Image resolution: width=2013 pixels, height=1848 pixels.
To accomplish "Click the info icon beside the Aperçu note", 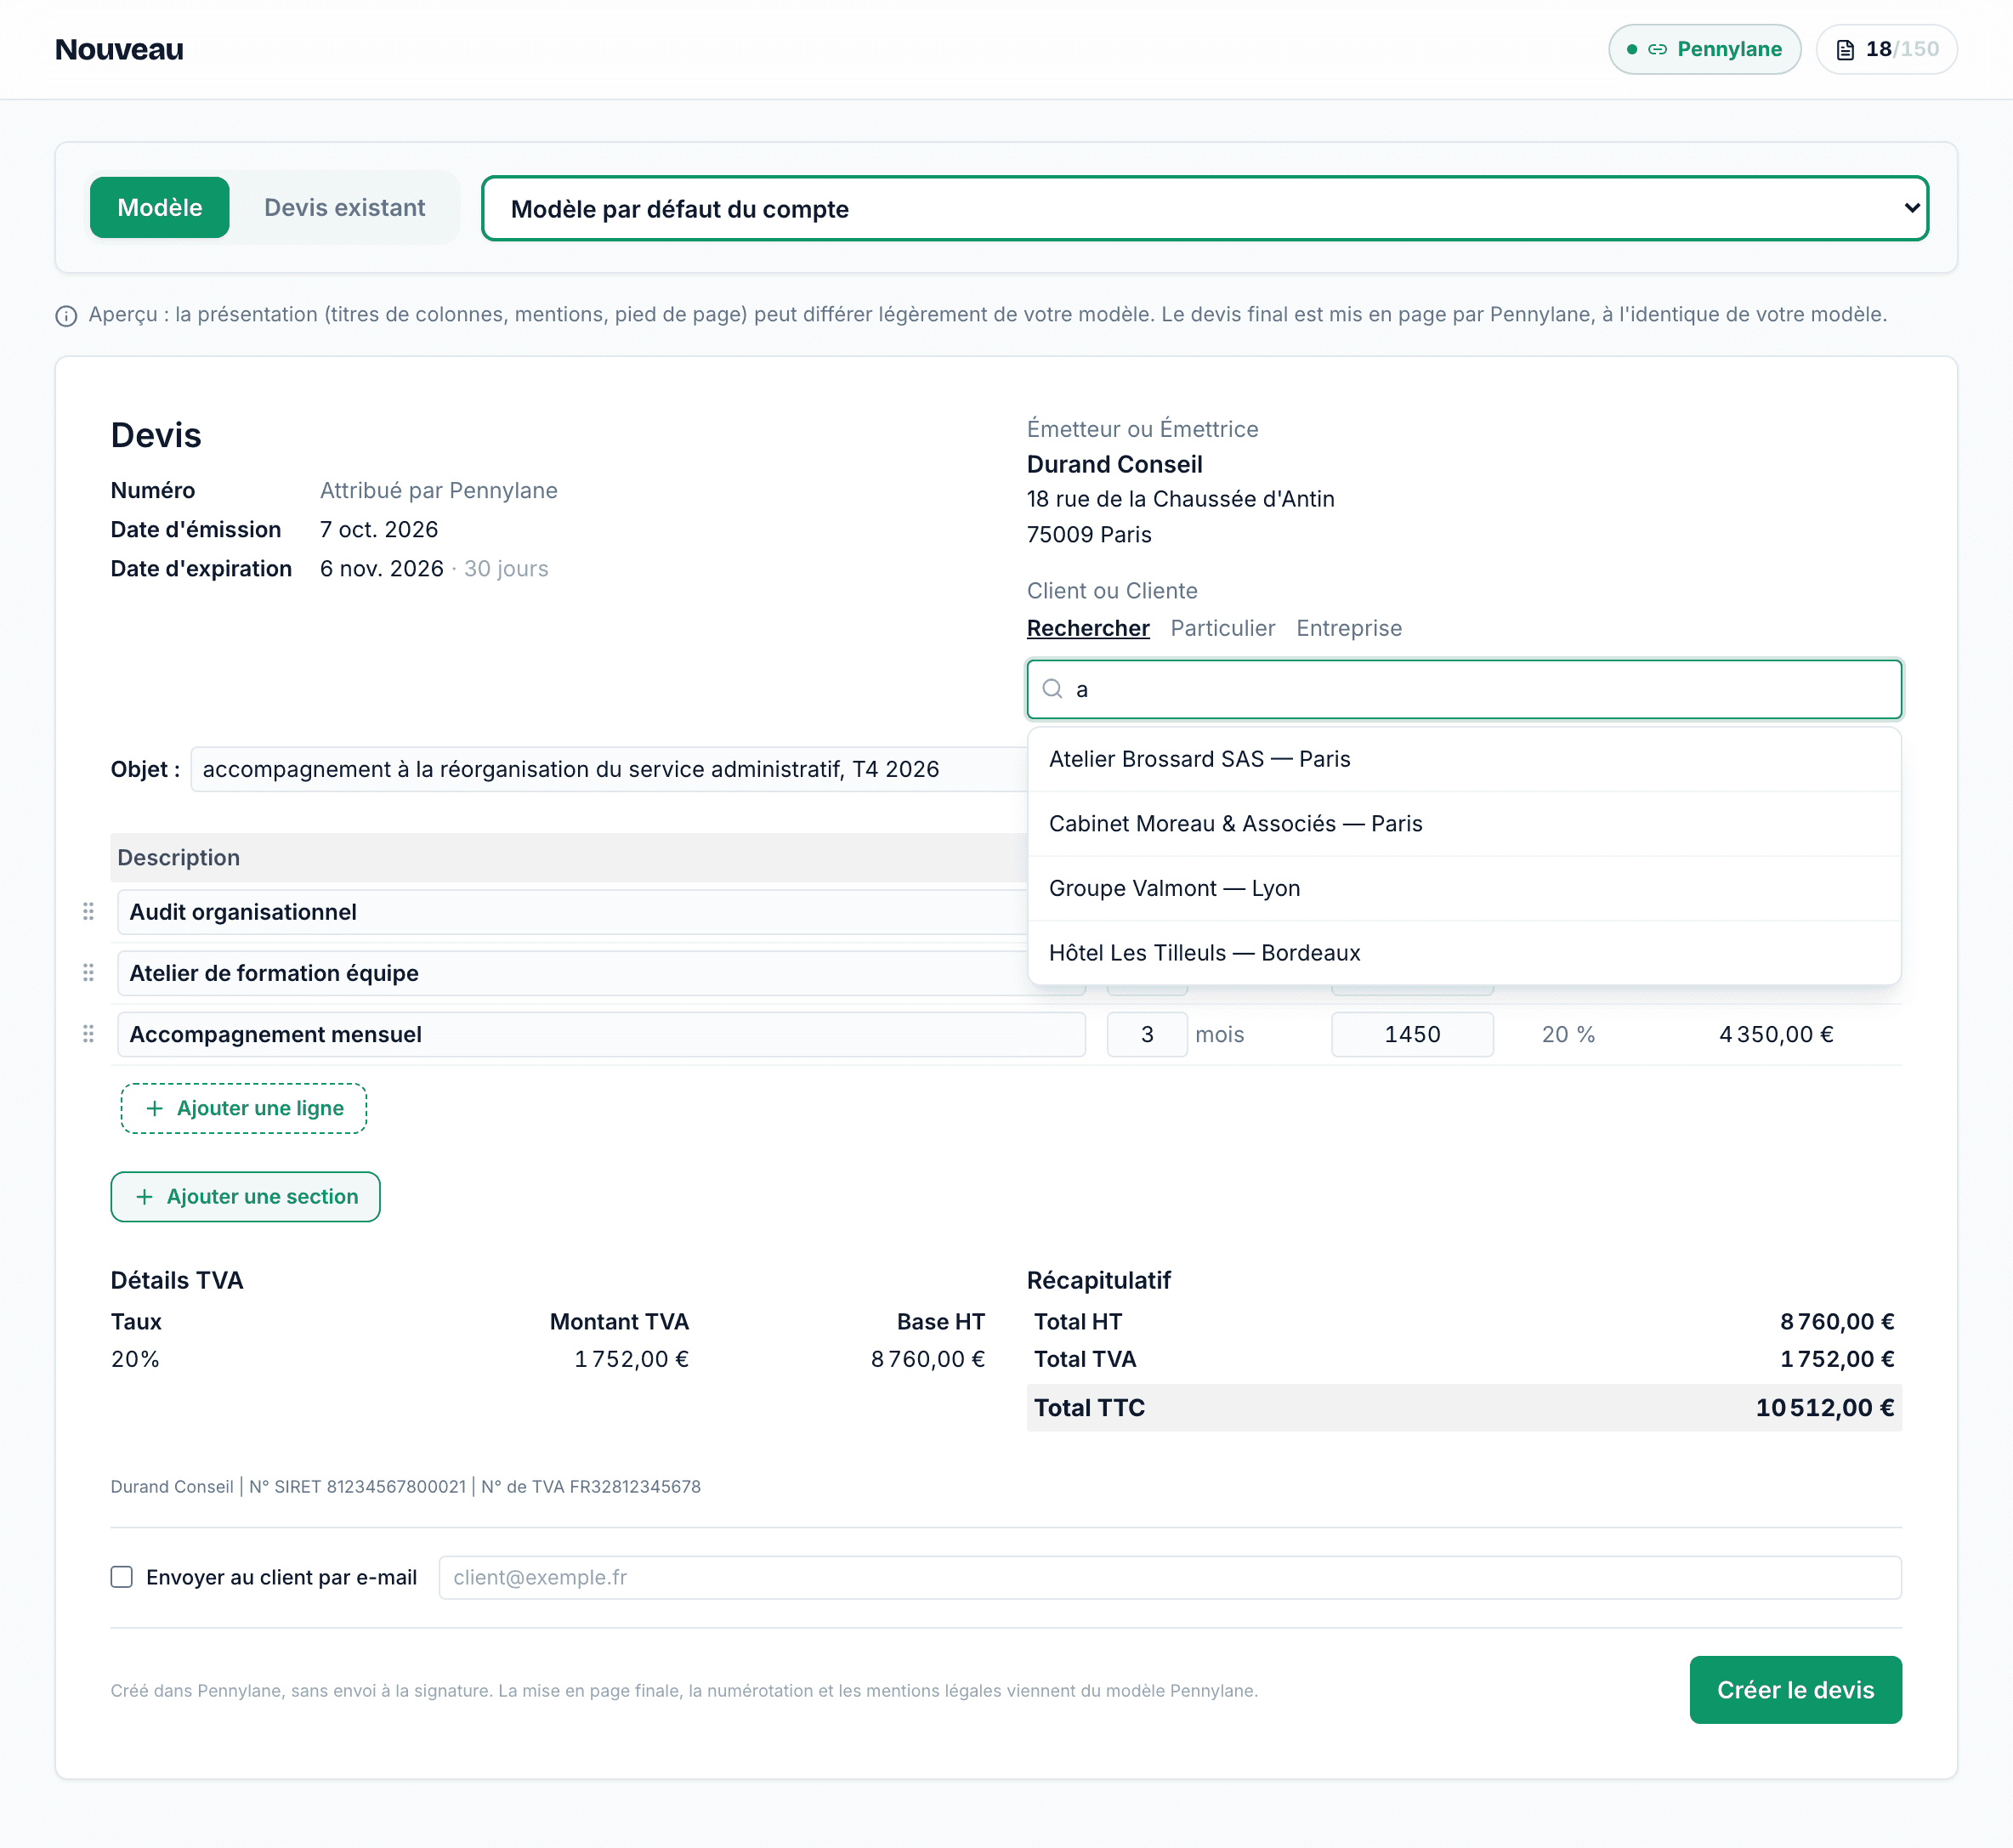I will pyautogui.click(x=66, y=316).
